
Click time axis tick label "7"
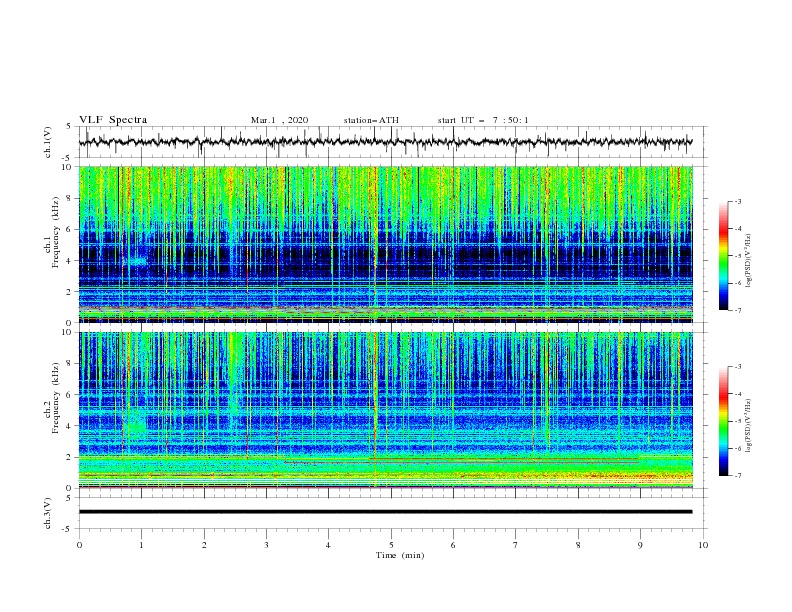click(x=516, y=545)
